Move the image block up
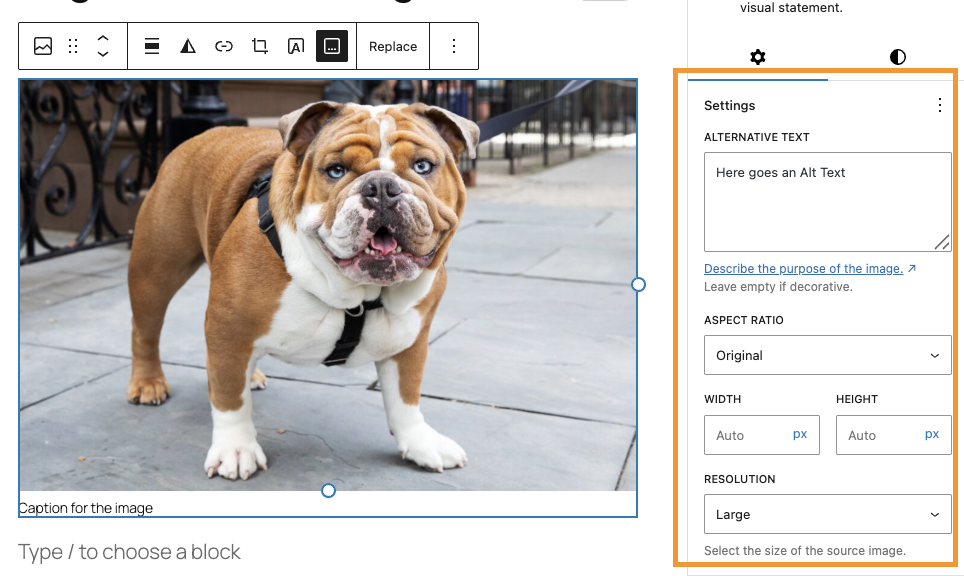 [x=102, y=38]
